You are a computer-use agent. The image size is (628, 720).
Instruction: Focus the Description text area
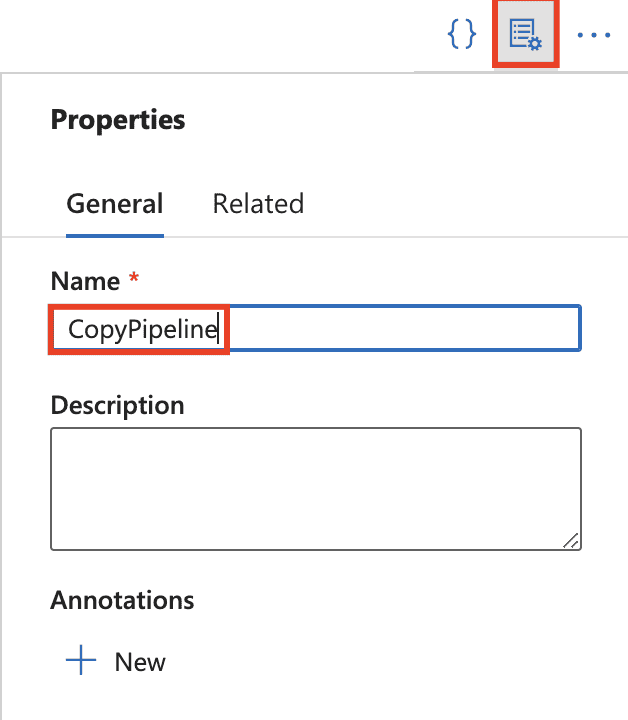coord(315,488)
